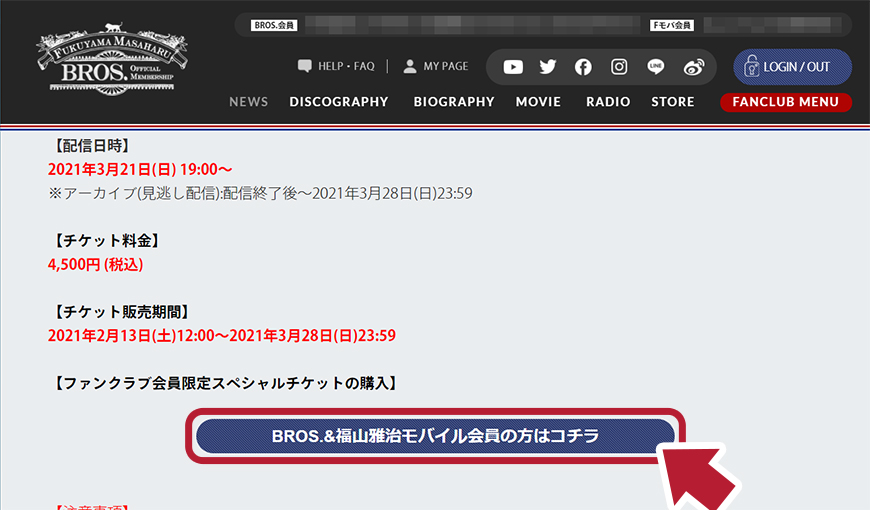This screenshot has width=870, height=510.
Task: Click the archive period note starting ※アーカイブ
Action: 260,194
